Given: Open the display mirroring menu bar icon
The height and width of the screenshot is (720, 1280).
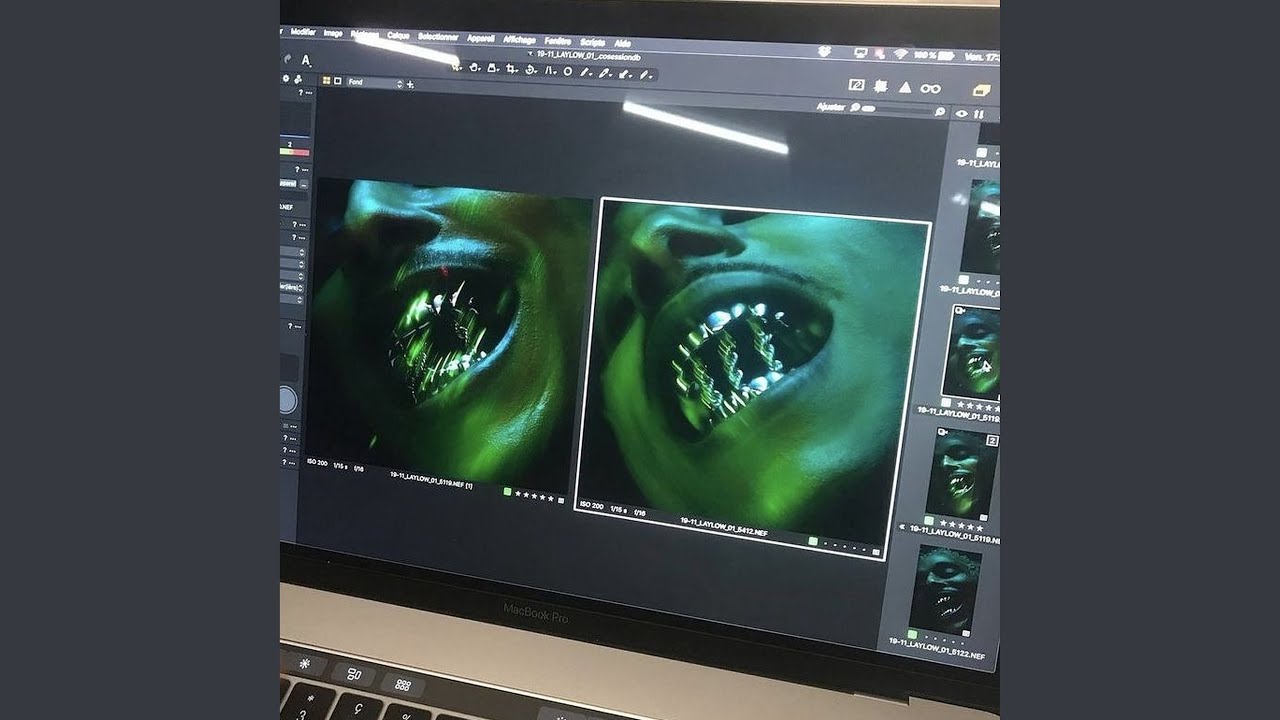Looking at the screenshot, I should (x=861, y=52).
